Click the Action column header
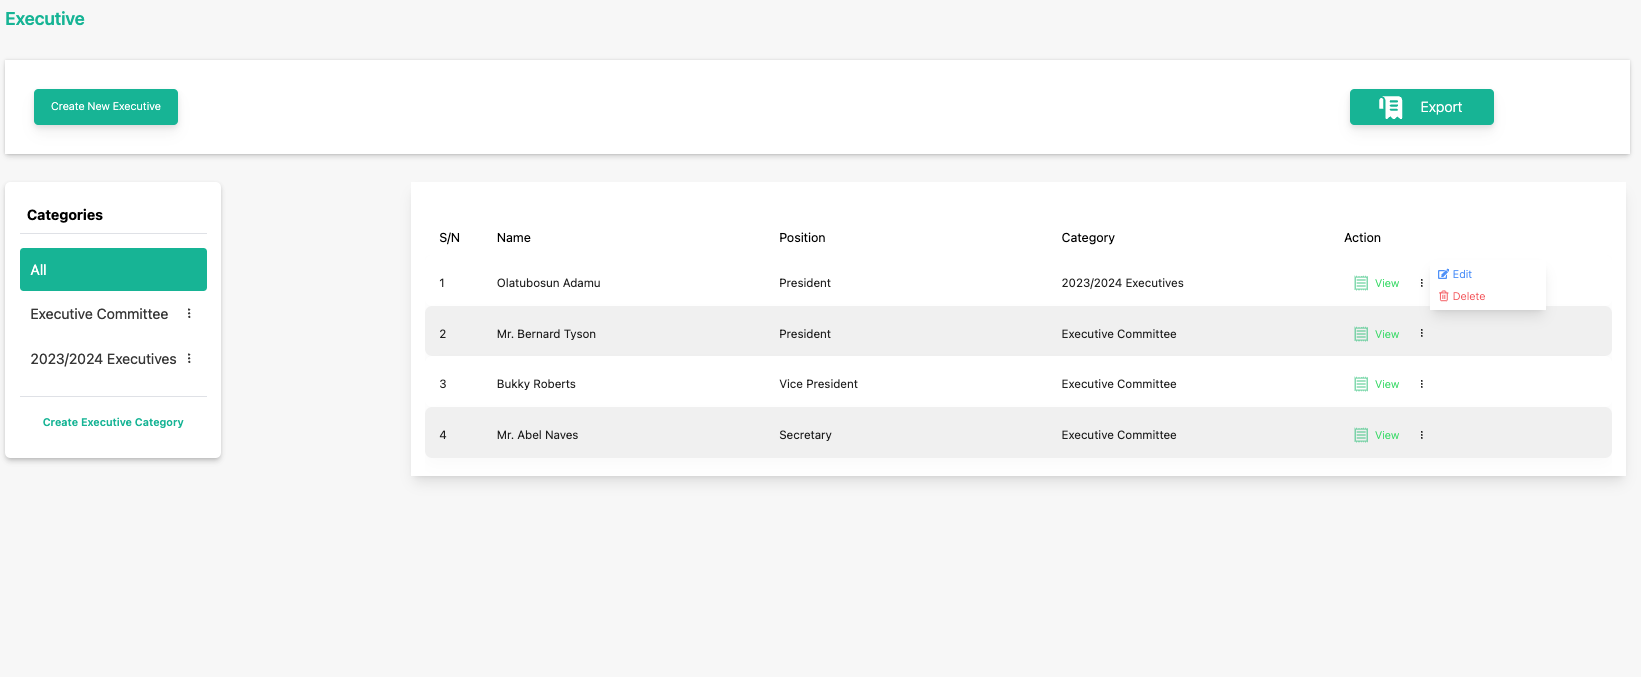Image resolution: width=1641 pixels, height=677 pixels. tap(1362, 238)
